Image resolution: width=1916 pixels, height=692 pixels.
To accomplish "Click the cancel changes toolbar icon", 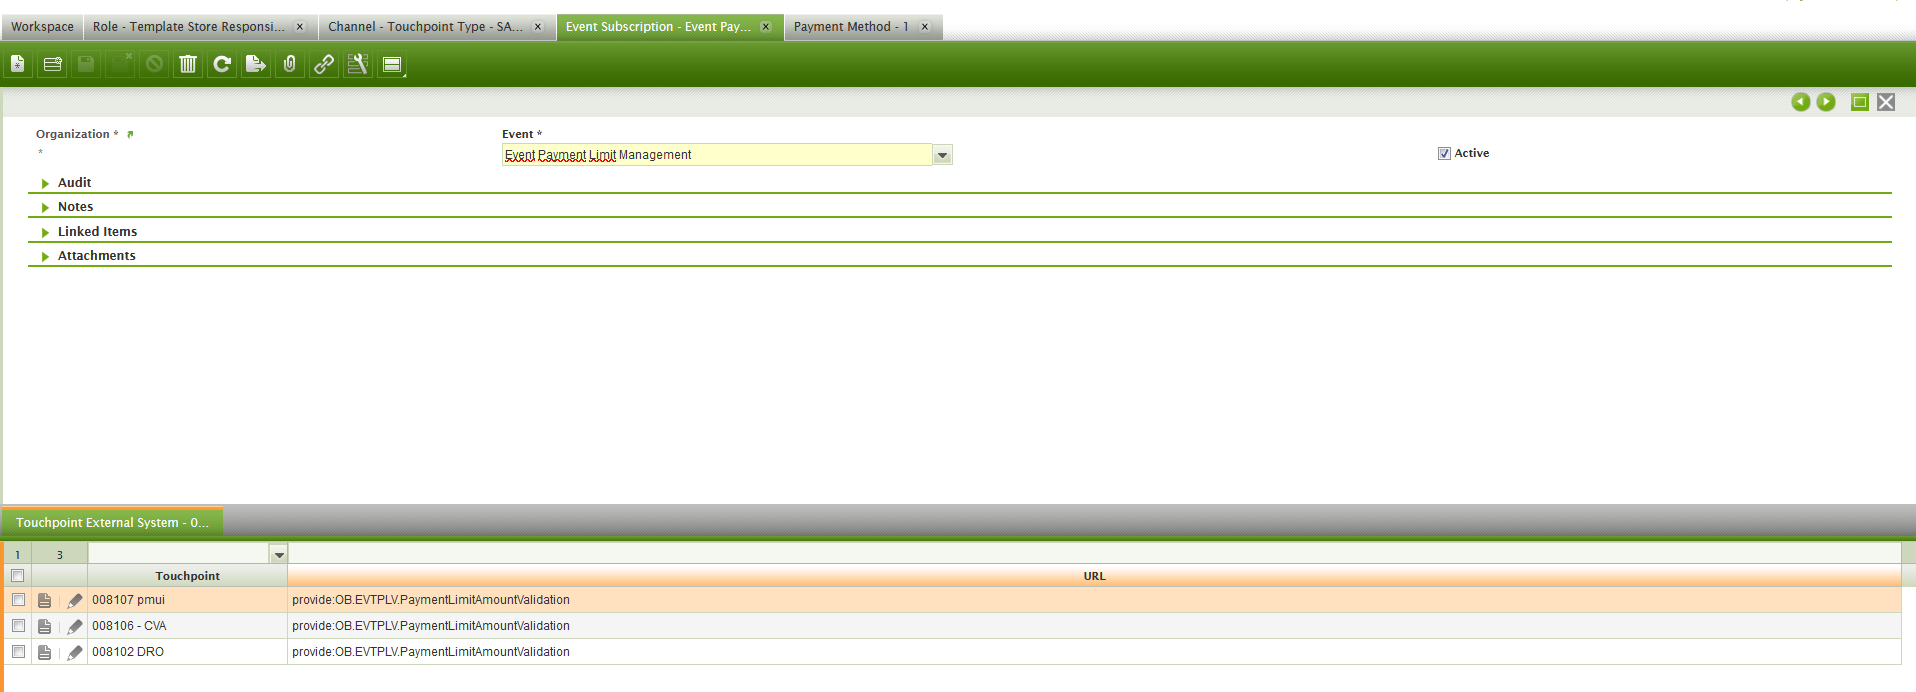I will [155, 64].
